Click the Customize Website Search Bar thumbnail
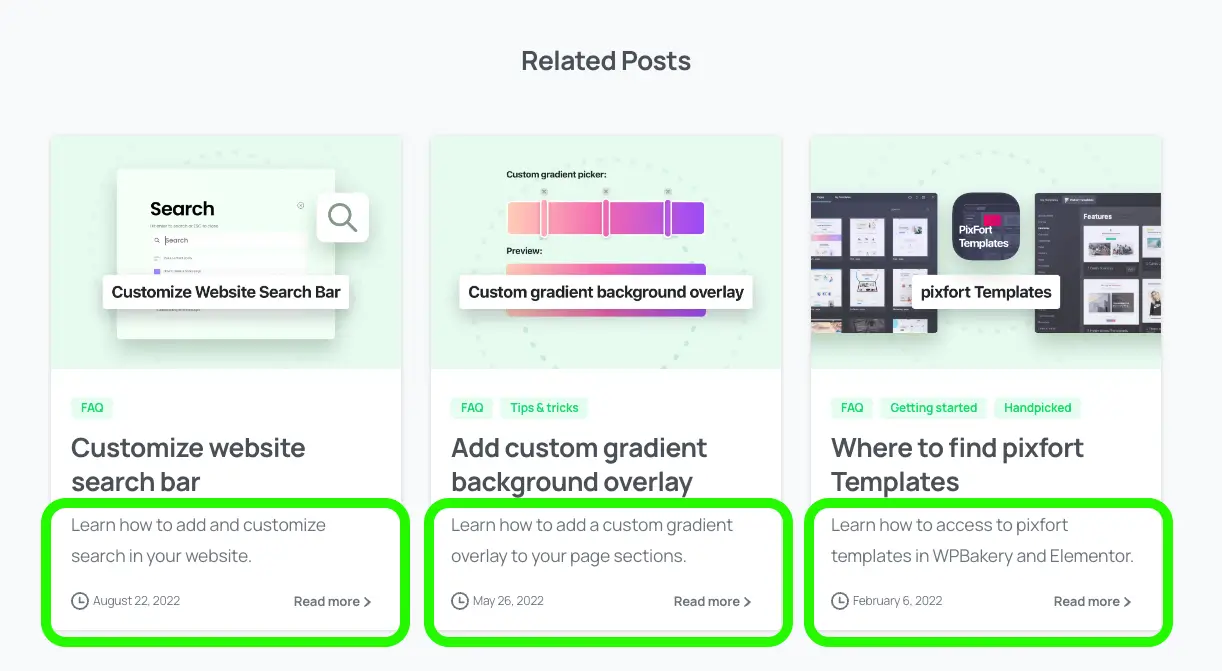 click(226, 252)
